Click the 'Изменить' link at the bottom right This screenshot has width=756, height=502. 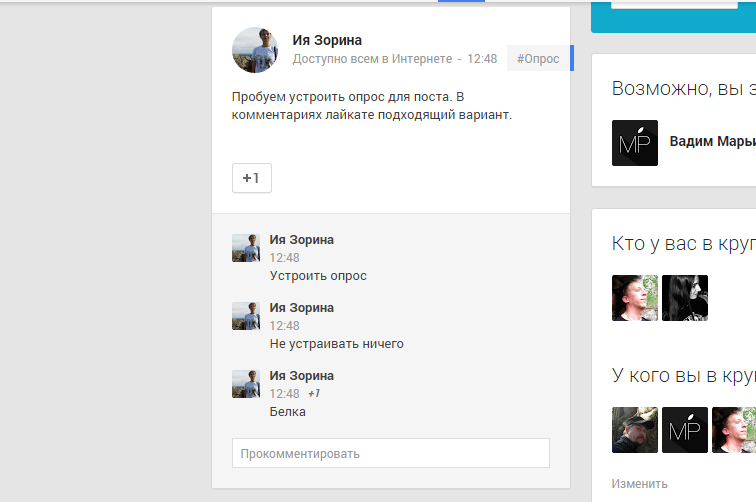click(639, 484)
